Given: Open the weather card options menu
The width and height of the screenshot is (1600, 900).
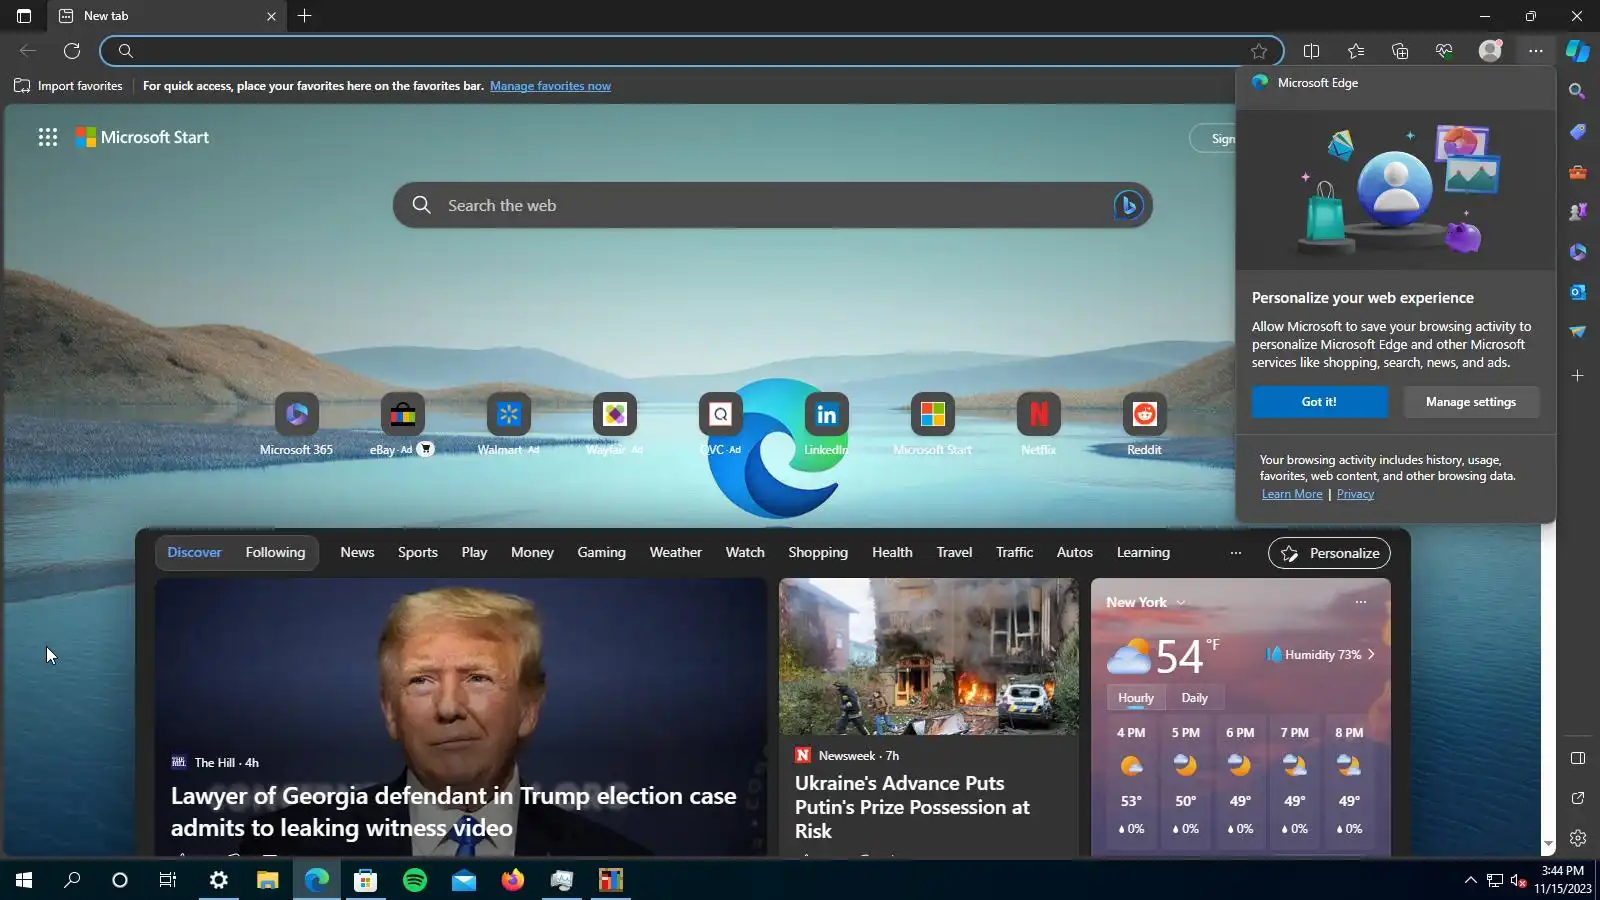Looking at the screenshot, I should point(1360,602).
